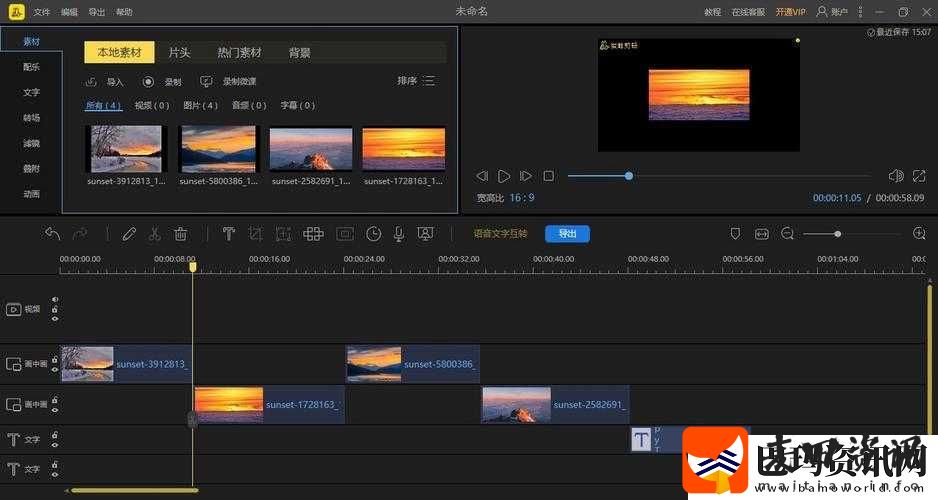
Task: Hide the 画中画 track containing sunset-1728163
Action: (55, 410)
